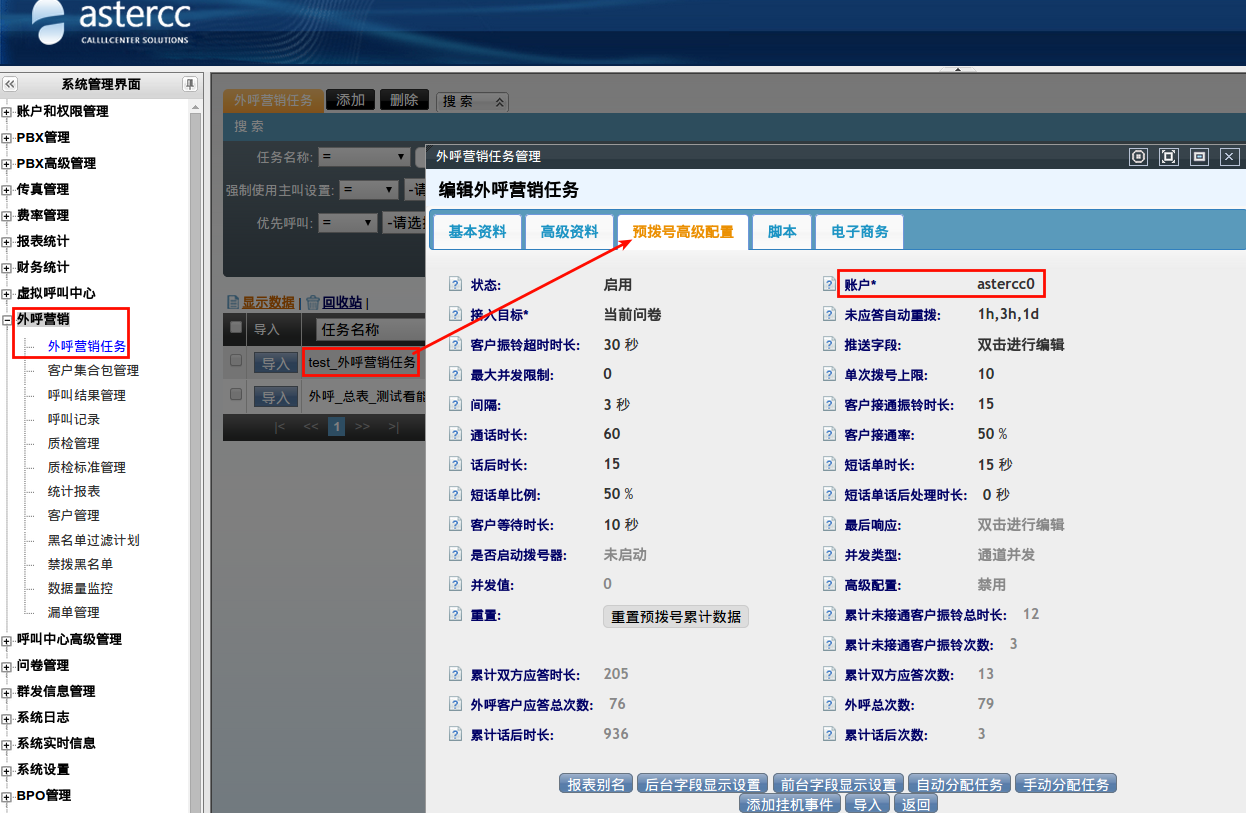Collapse the 外呼营销 tree node
The height and width of the screenshot is (813, 1246).
coord(7,320)
